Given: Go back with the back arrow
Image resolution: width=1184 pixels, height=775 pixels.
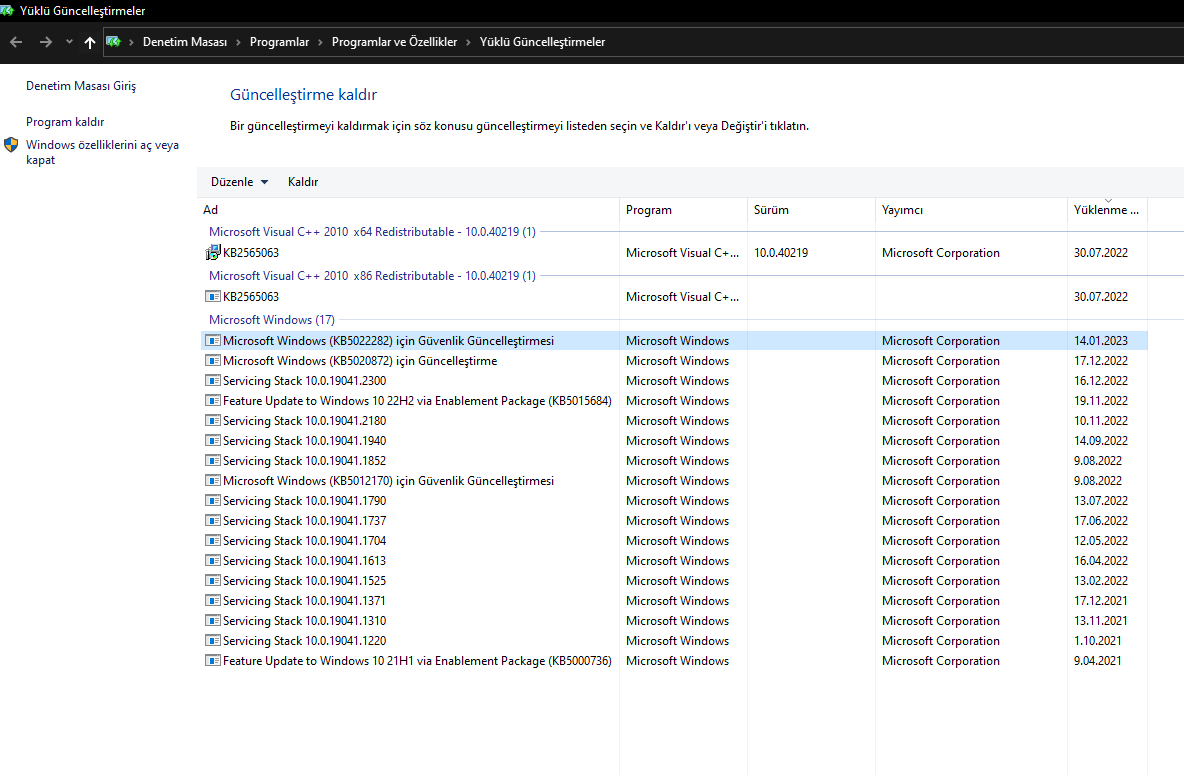Looking at the screenshot, I should tap(16, 42).
